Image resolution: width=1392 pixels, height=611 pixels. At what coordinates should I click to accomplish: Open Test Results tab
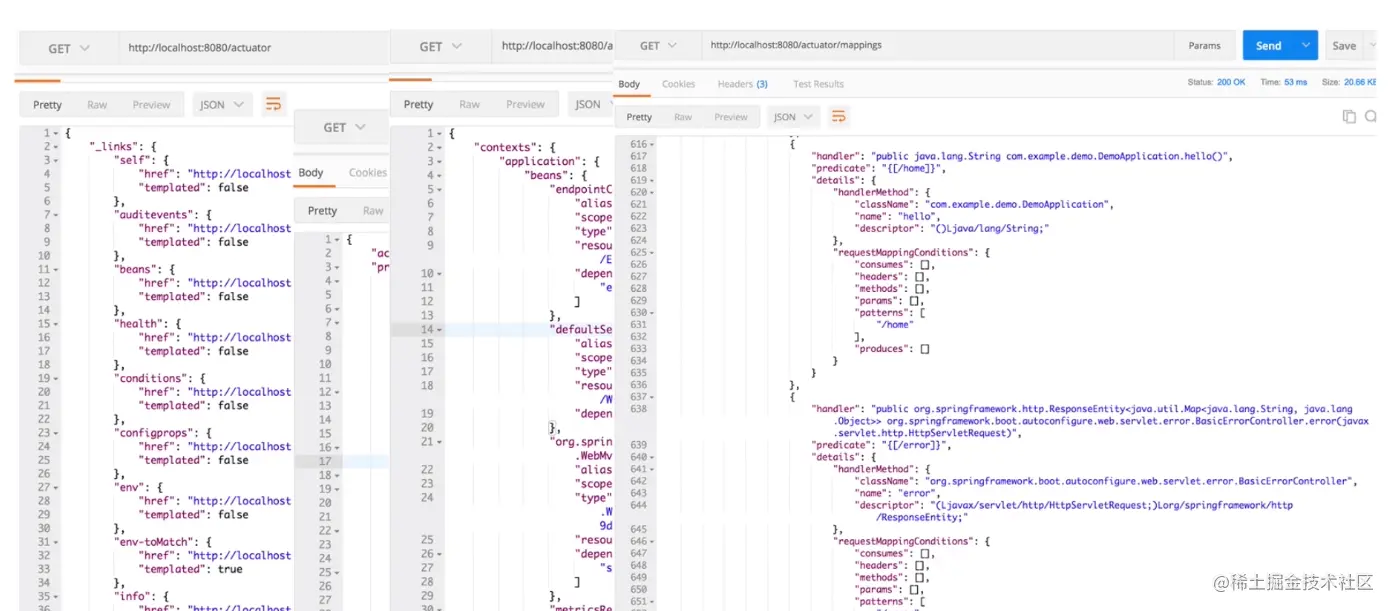click(818, 84)
